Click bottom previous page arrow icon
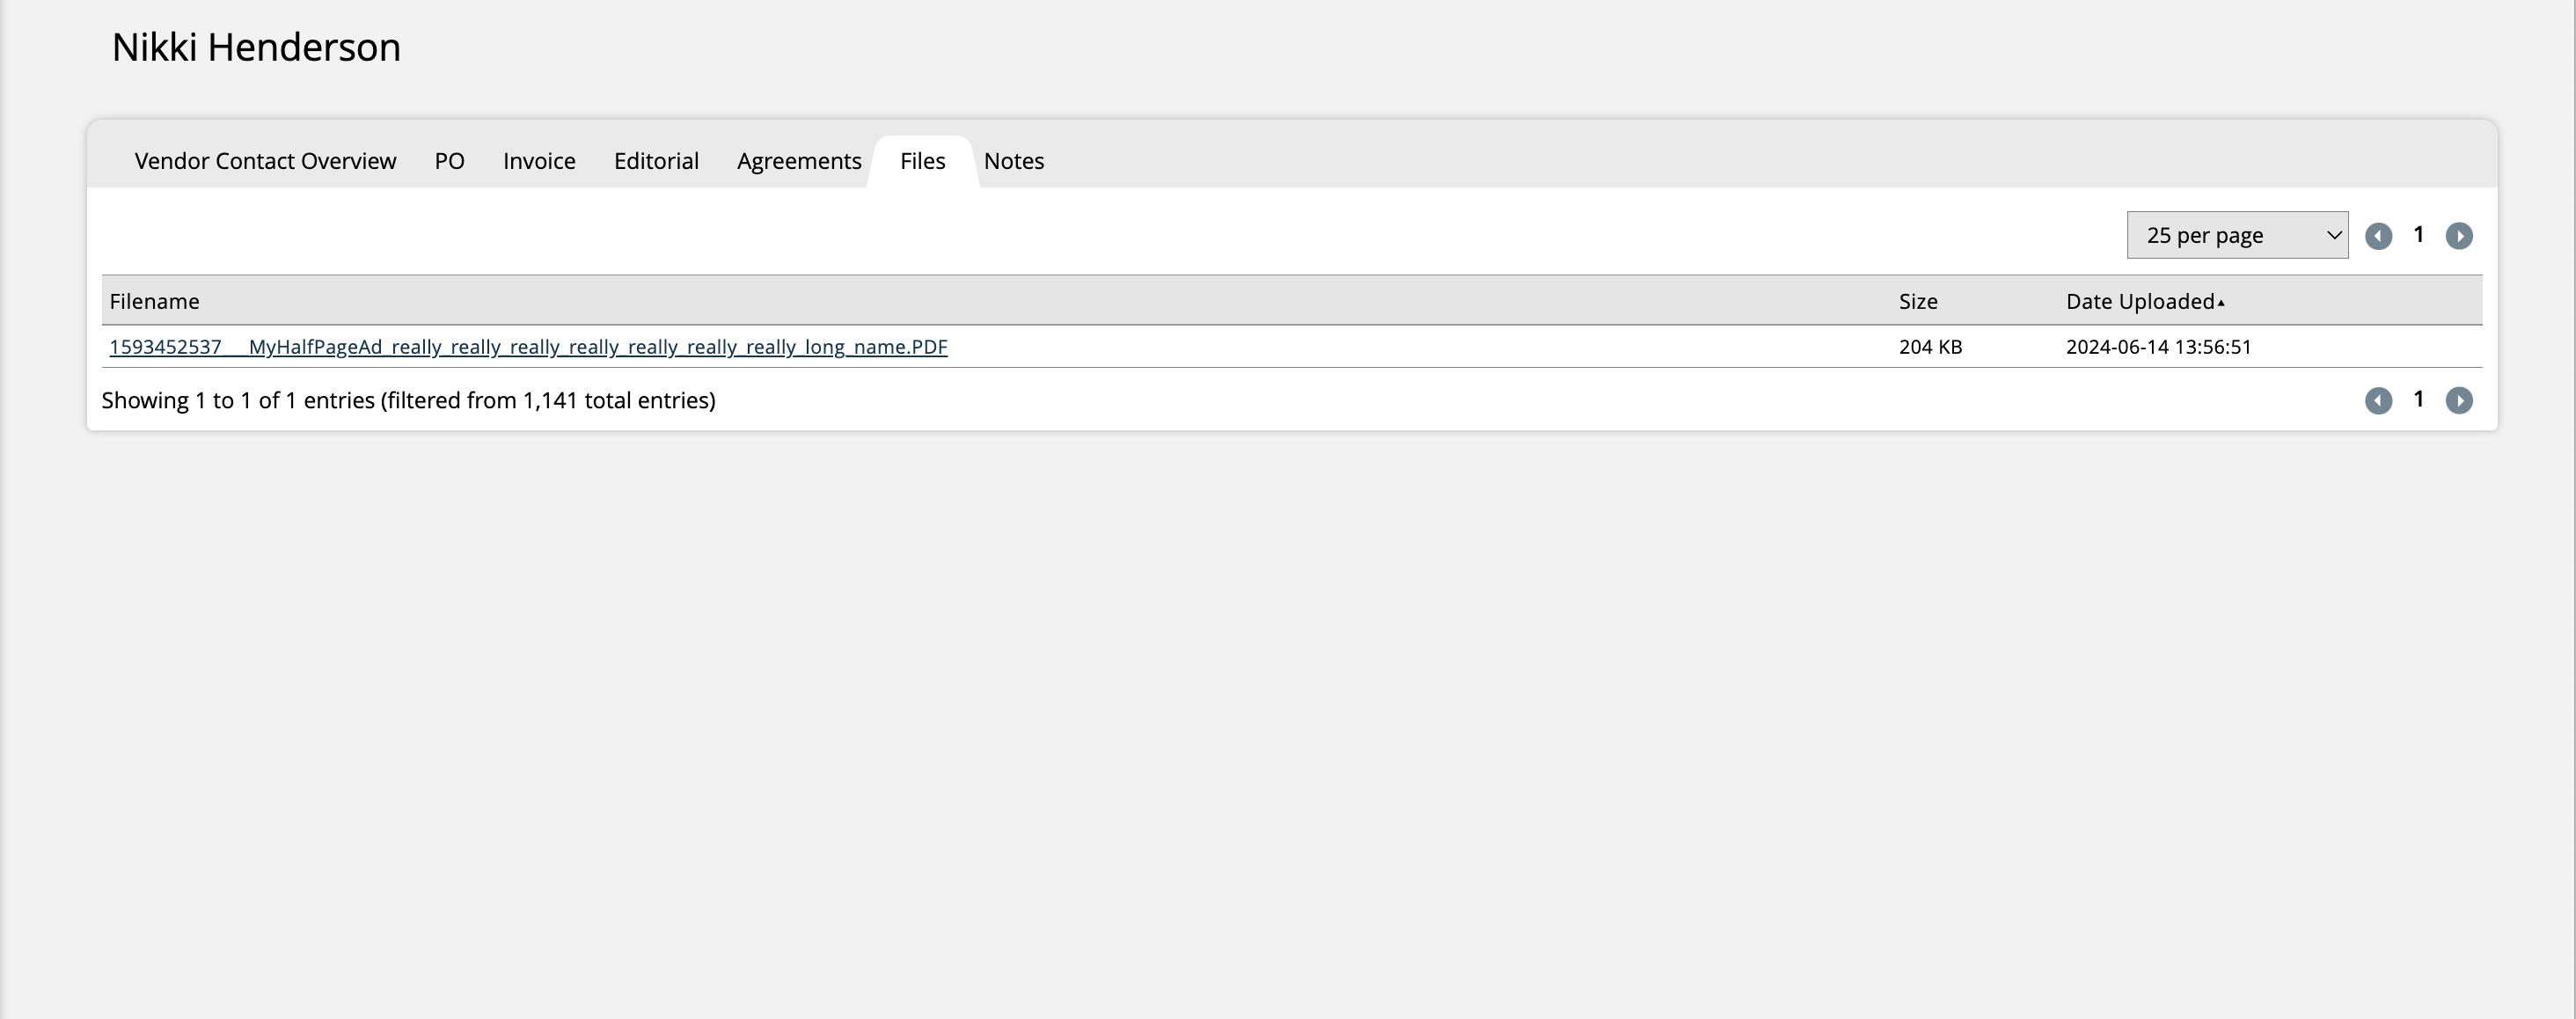The image size is (2576, 1019). pyautogui.click(x=2378, y=401)
